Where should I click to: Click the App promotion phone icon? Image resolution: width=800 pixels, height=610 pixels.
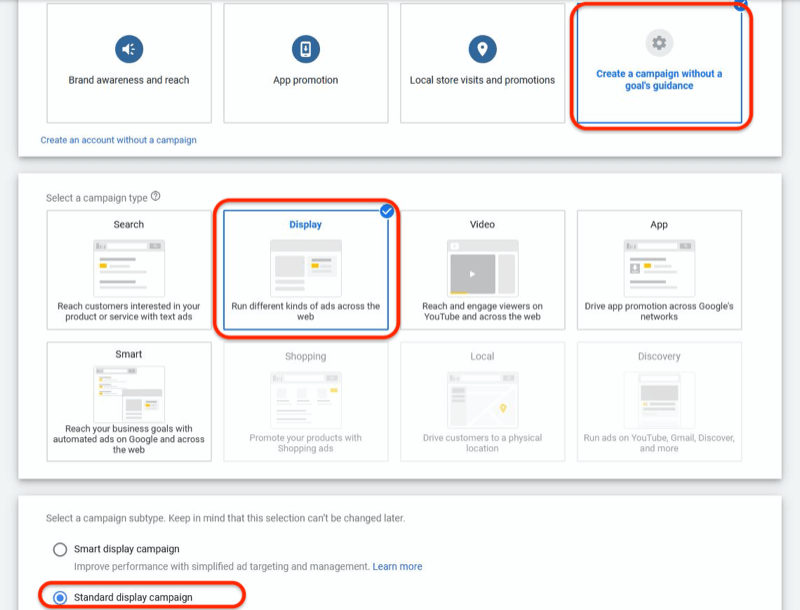[x=306, y=49]
